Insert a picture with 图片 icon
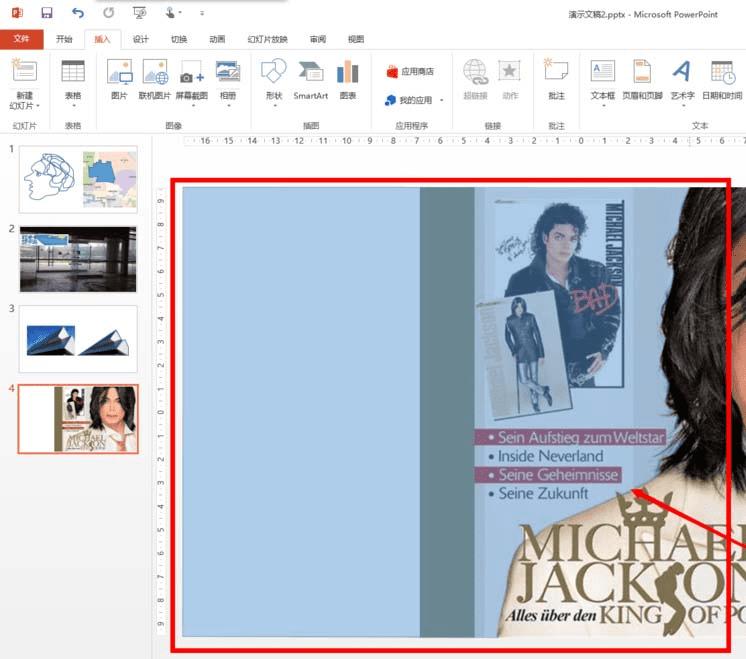Viewport: 746px width, 659px height. pyautogui.click(x=119, y=79)
